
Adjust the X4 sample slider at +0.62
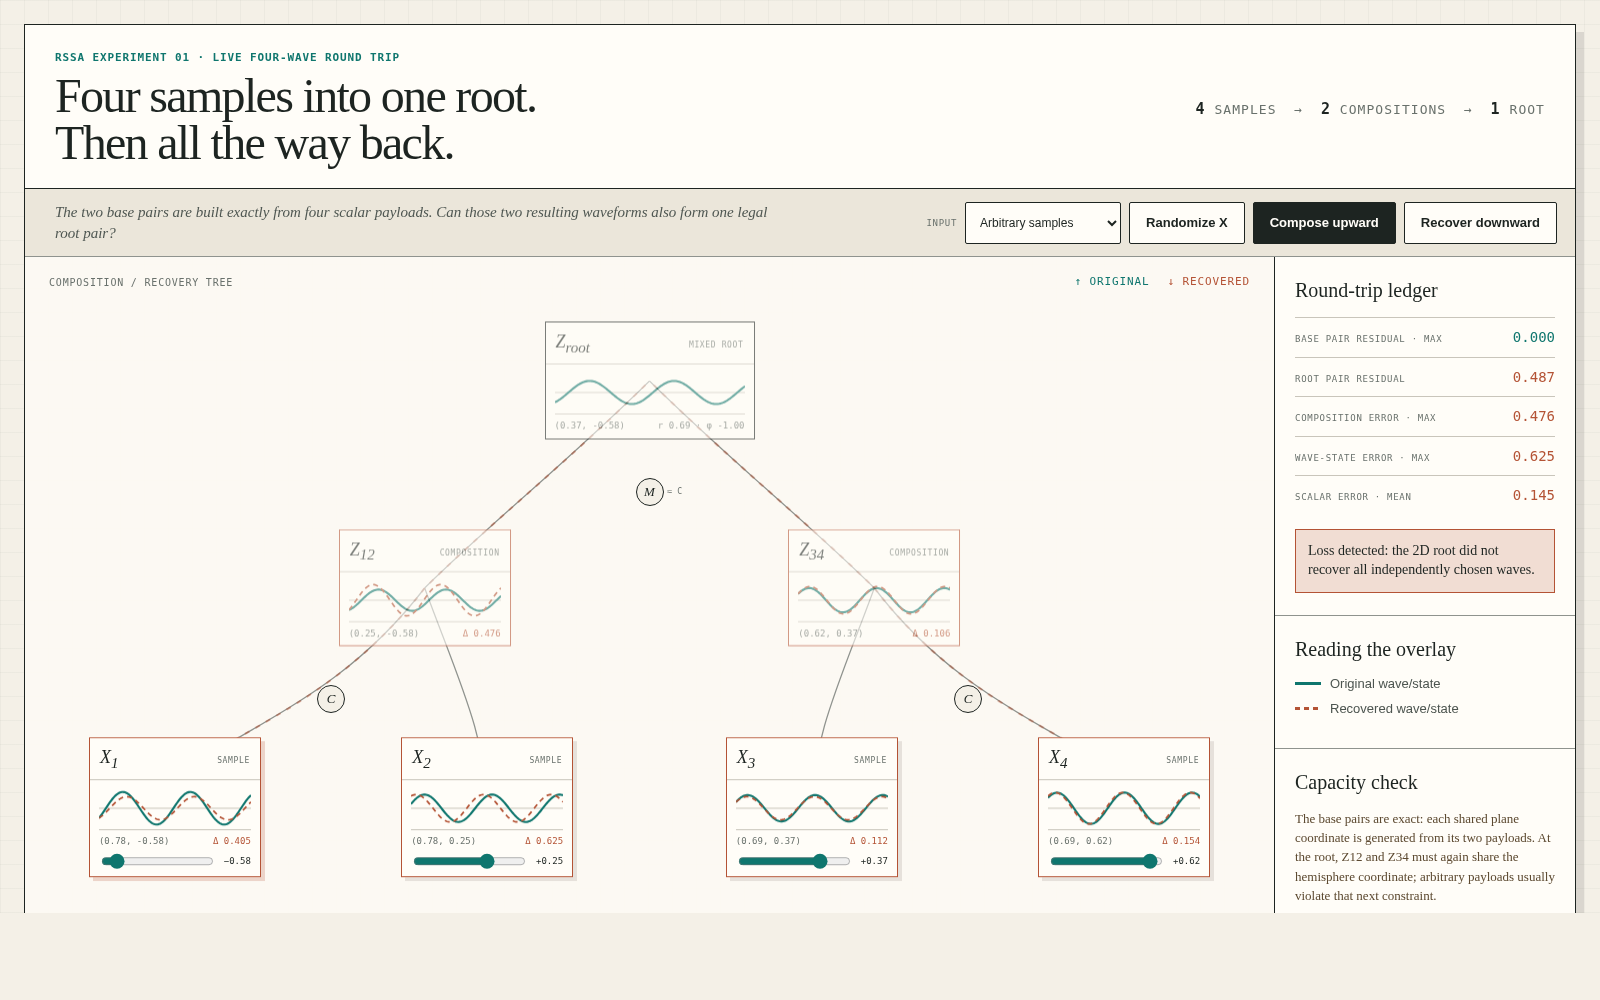[1106, 861]
